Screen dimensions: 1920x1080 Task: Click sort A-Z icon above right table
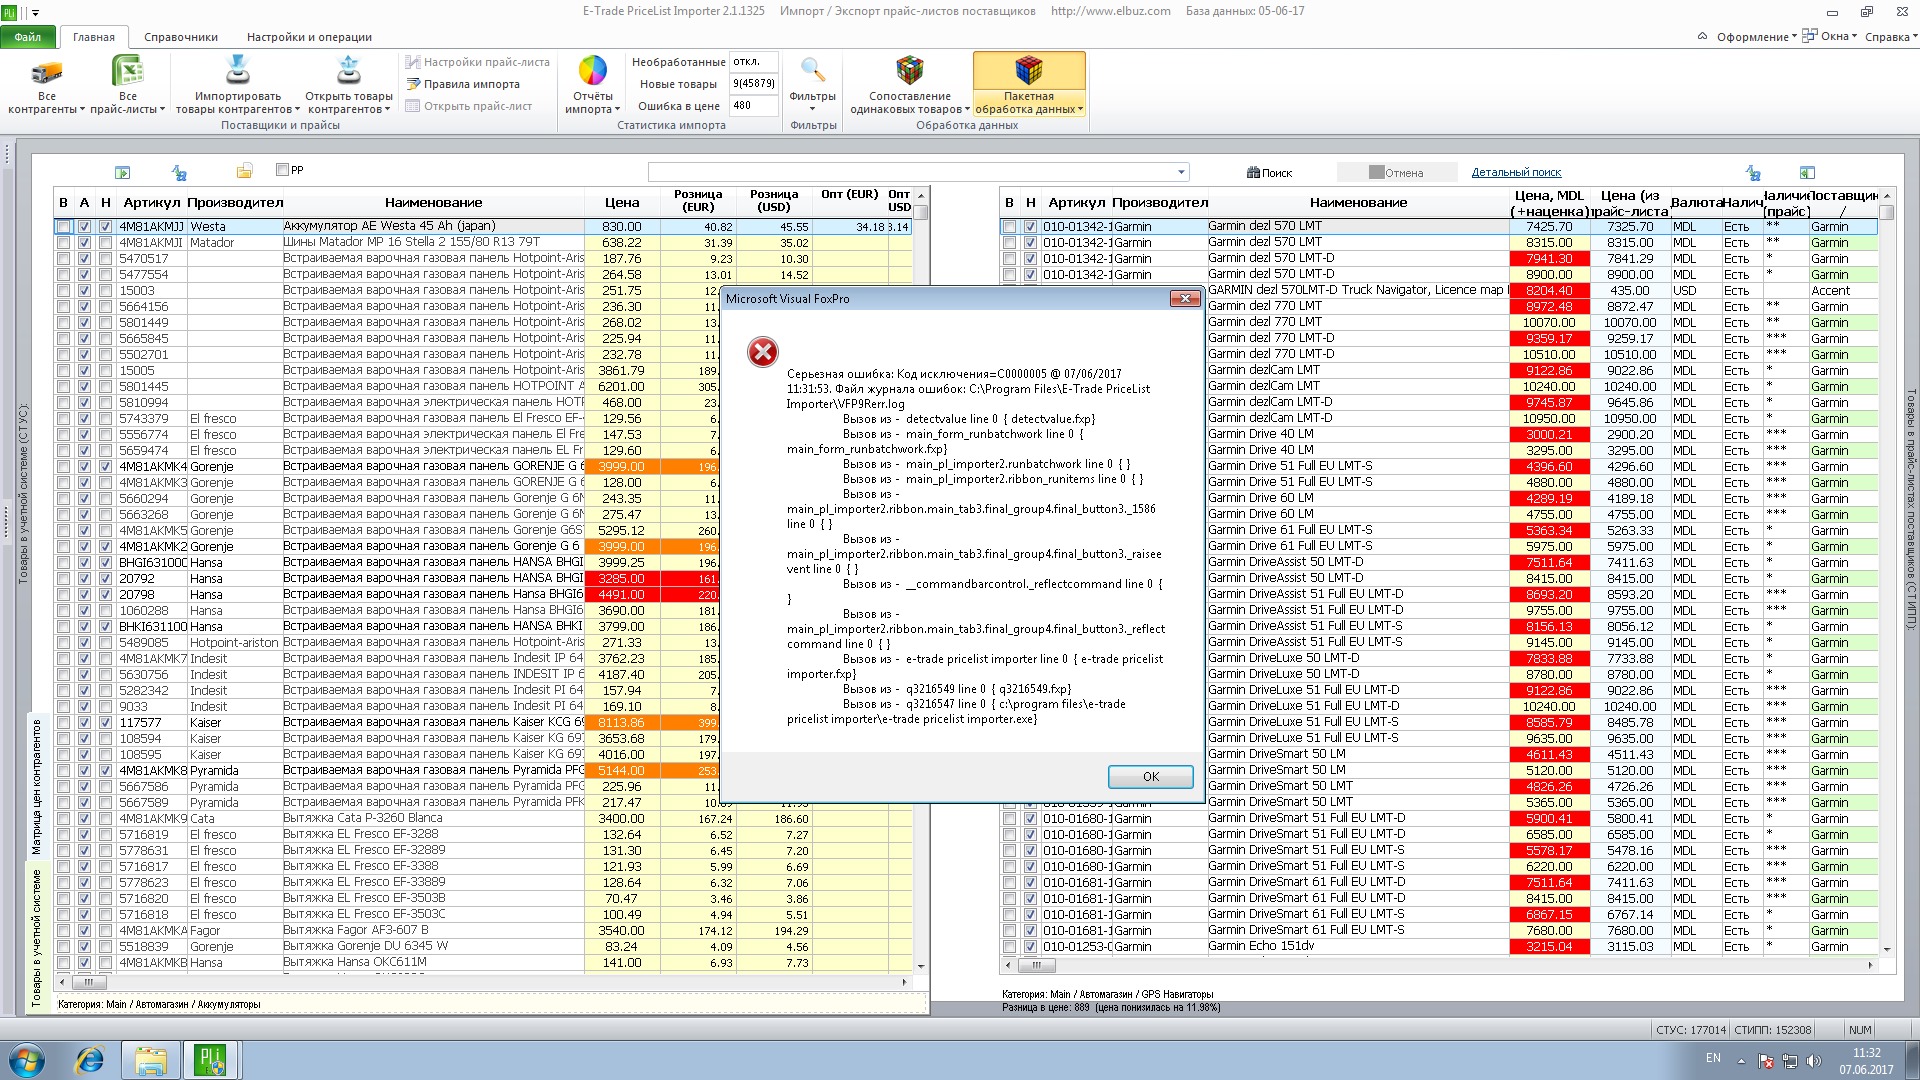coord(1753,172)
